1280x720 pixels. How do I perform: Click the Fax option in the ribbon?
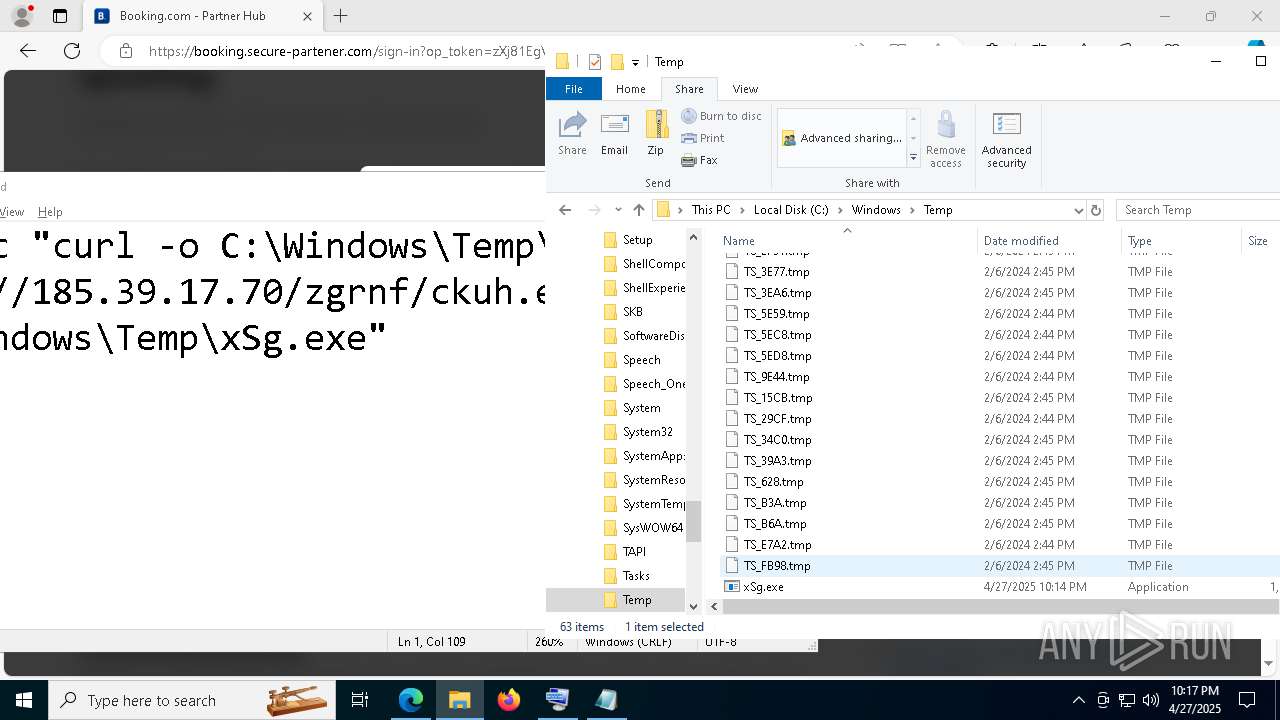(x=699, y=160)
